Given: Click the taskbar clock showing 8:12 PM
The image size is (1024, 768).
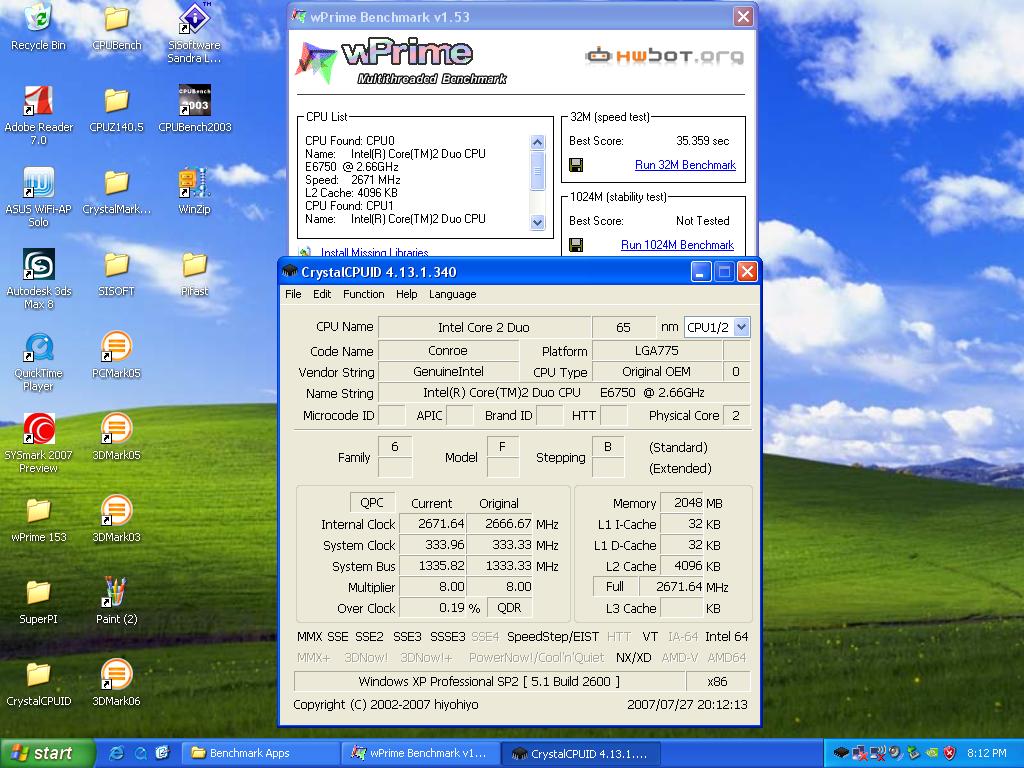Looking at the screenshot, I should (987, 753).
